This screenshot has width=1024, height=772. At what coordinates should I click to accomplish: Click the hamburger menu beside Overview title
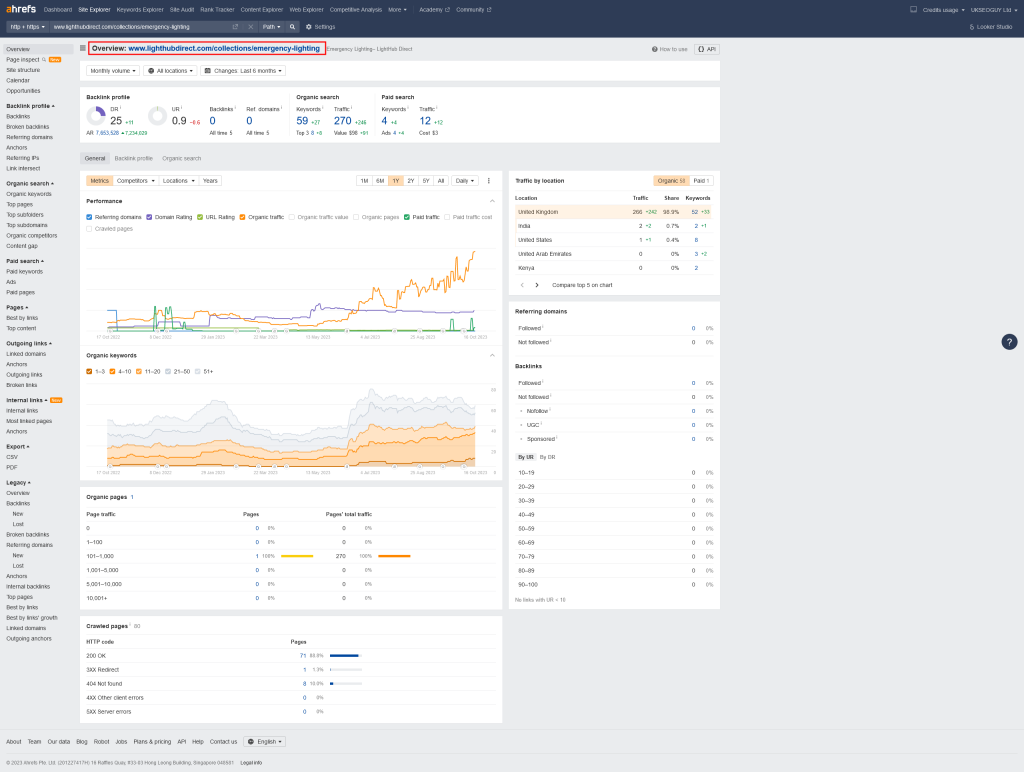pos(83,48)
